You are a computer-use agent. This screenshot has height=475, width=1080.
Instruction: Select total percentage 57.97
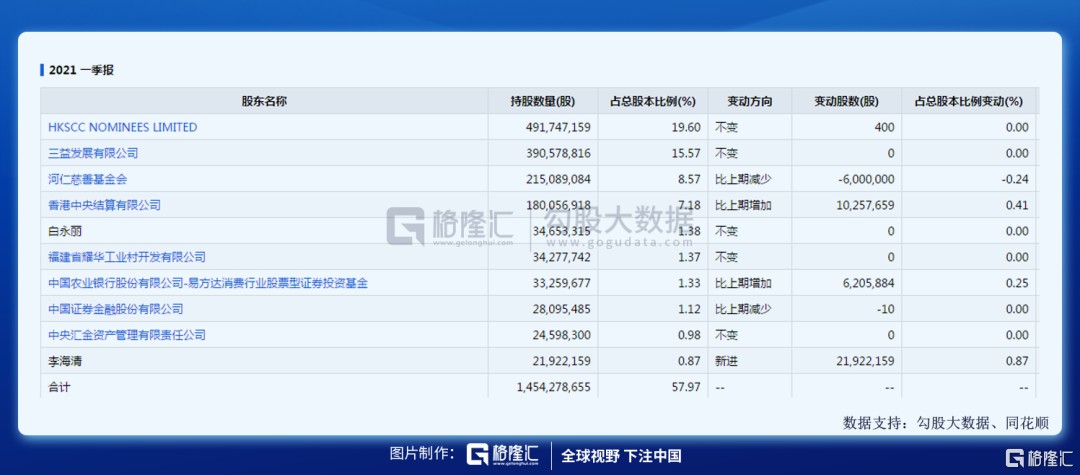click(x=688, y=387)
